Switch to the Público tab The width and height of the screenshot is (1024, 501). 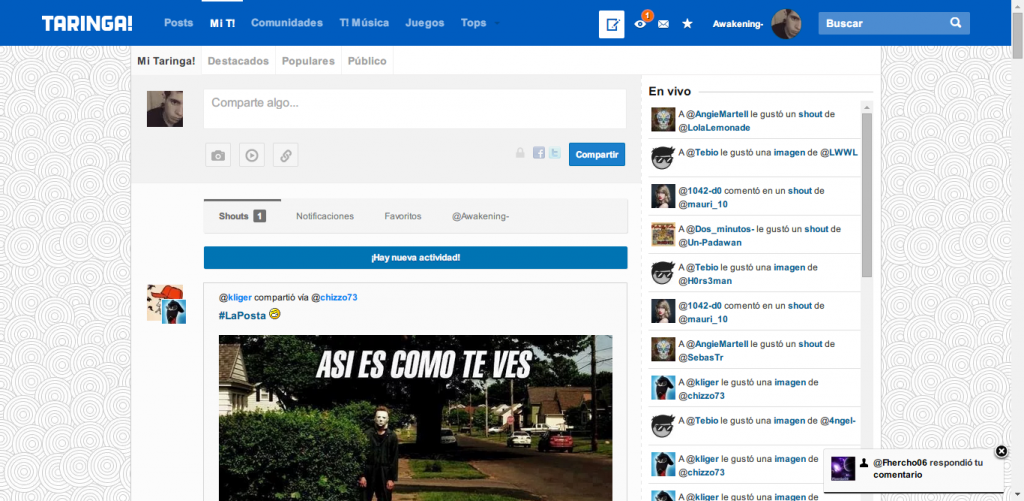pyautogui.click(x=367, y=61)
